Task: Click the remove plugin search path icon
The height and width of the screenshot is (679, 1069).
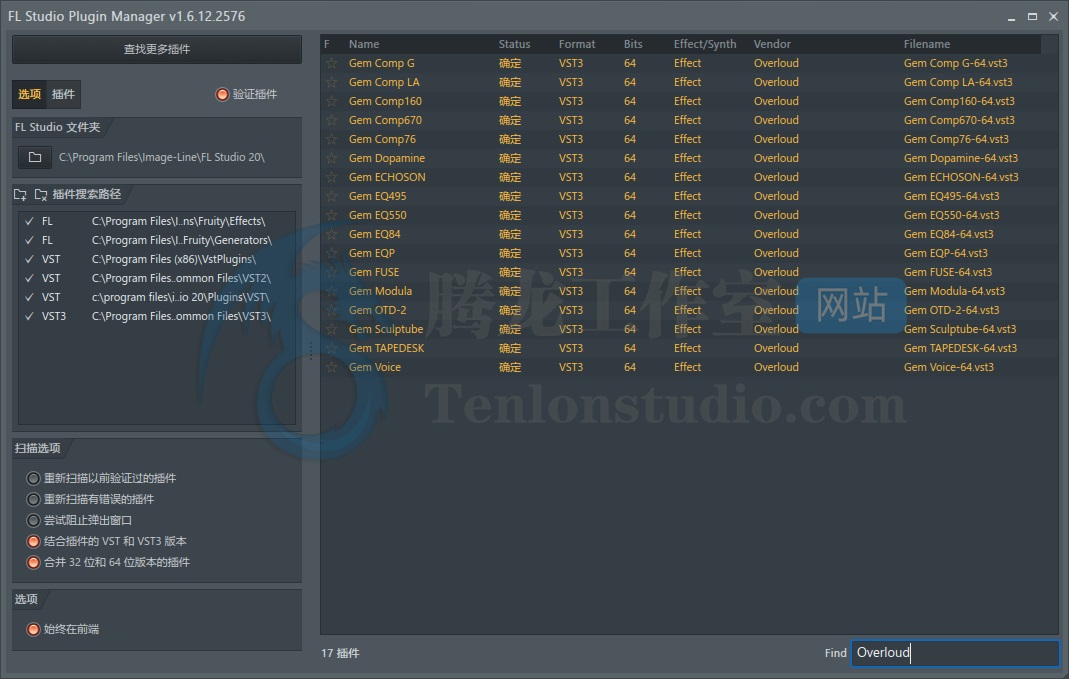Action: click(x=41, y=194)
